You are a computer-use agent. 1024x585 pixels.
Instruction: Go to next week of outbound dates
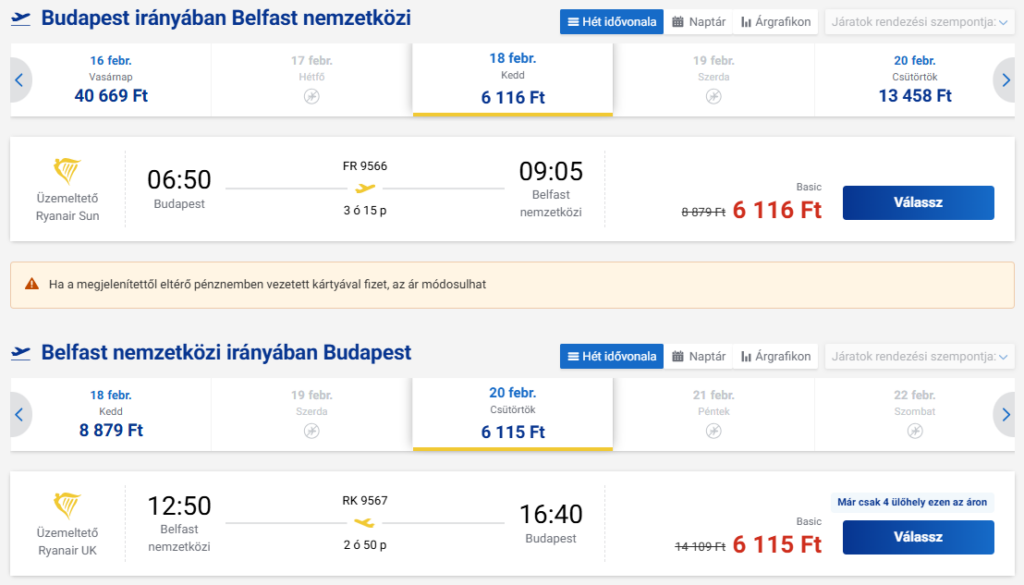[x=1006, y=80]
